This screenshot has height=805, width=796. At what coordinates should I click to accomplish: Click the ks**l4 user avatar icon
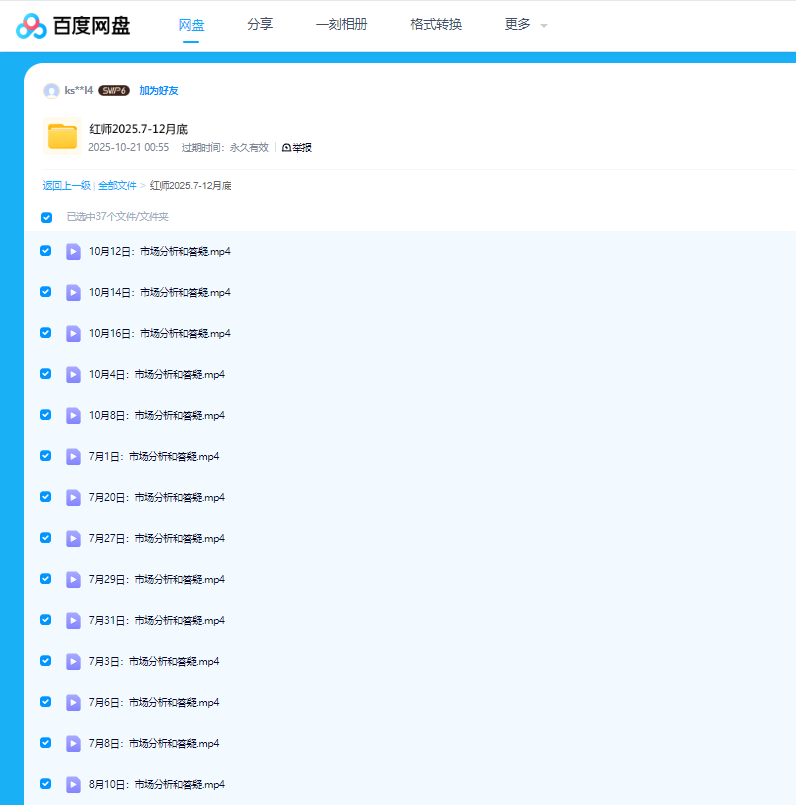point(51,91)
